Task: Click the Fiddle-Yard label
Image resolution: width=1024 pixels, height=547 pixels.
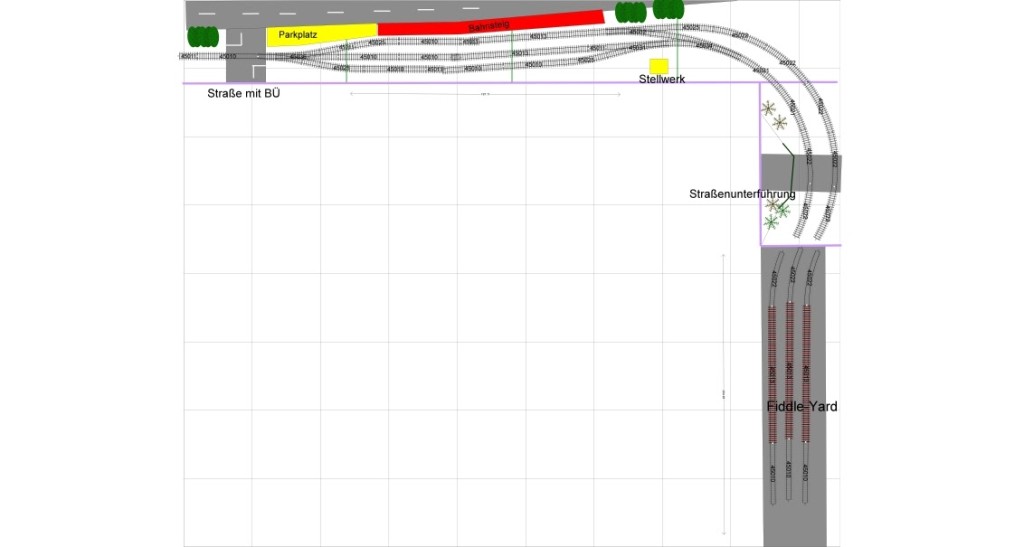Action: click(801, 407)
